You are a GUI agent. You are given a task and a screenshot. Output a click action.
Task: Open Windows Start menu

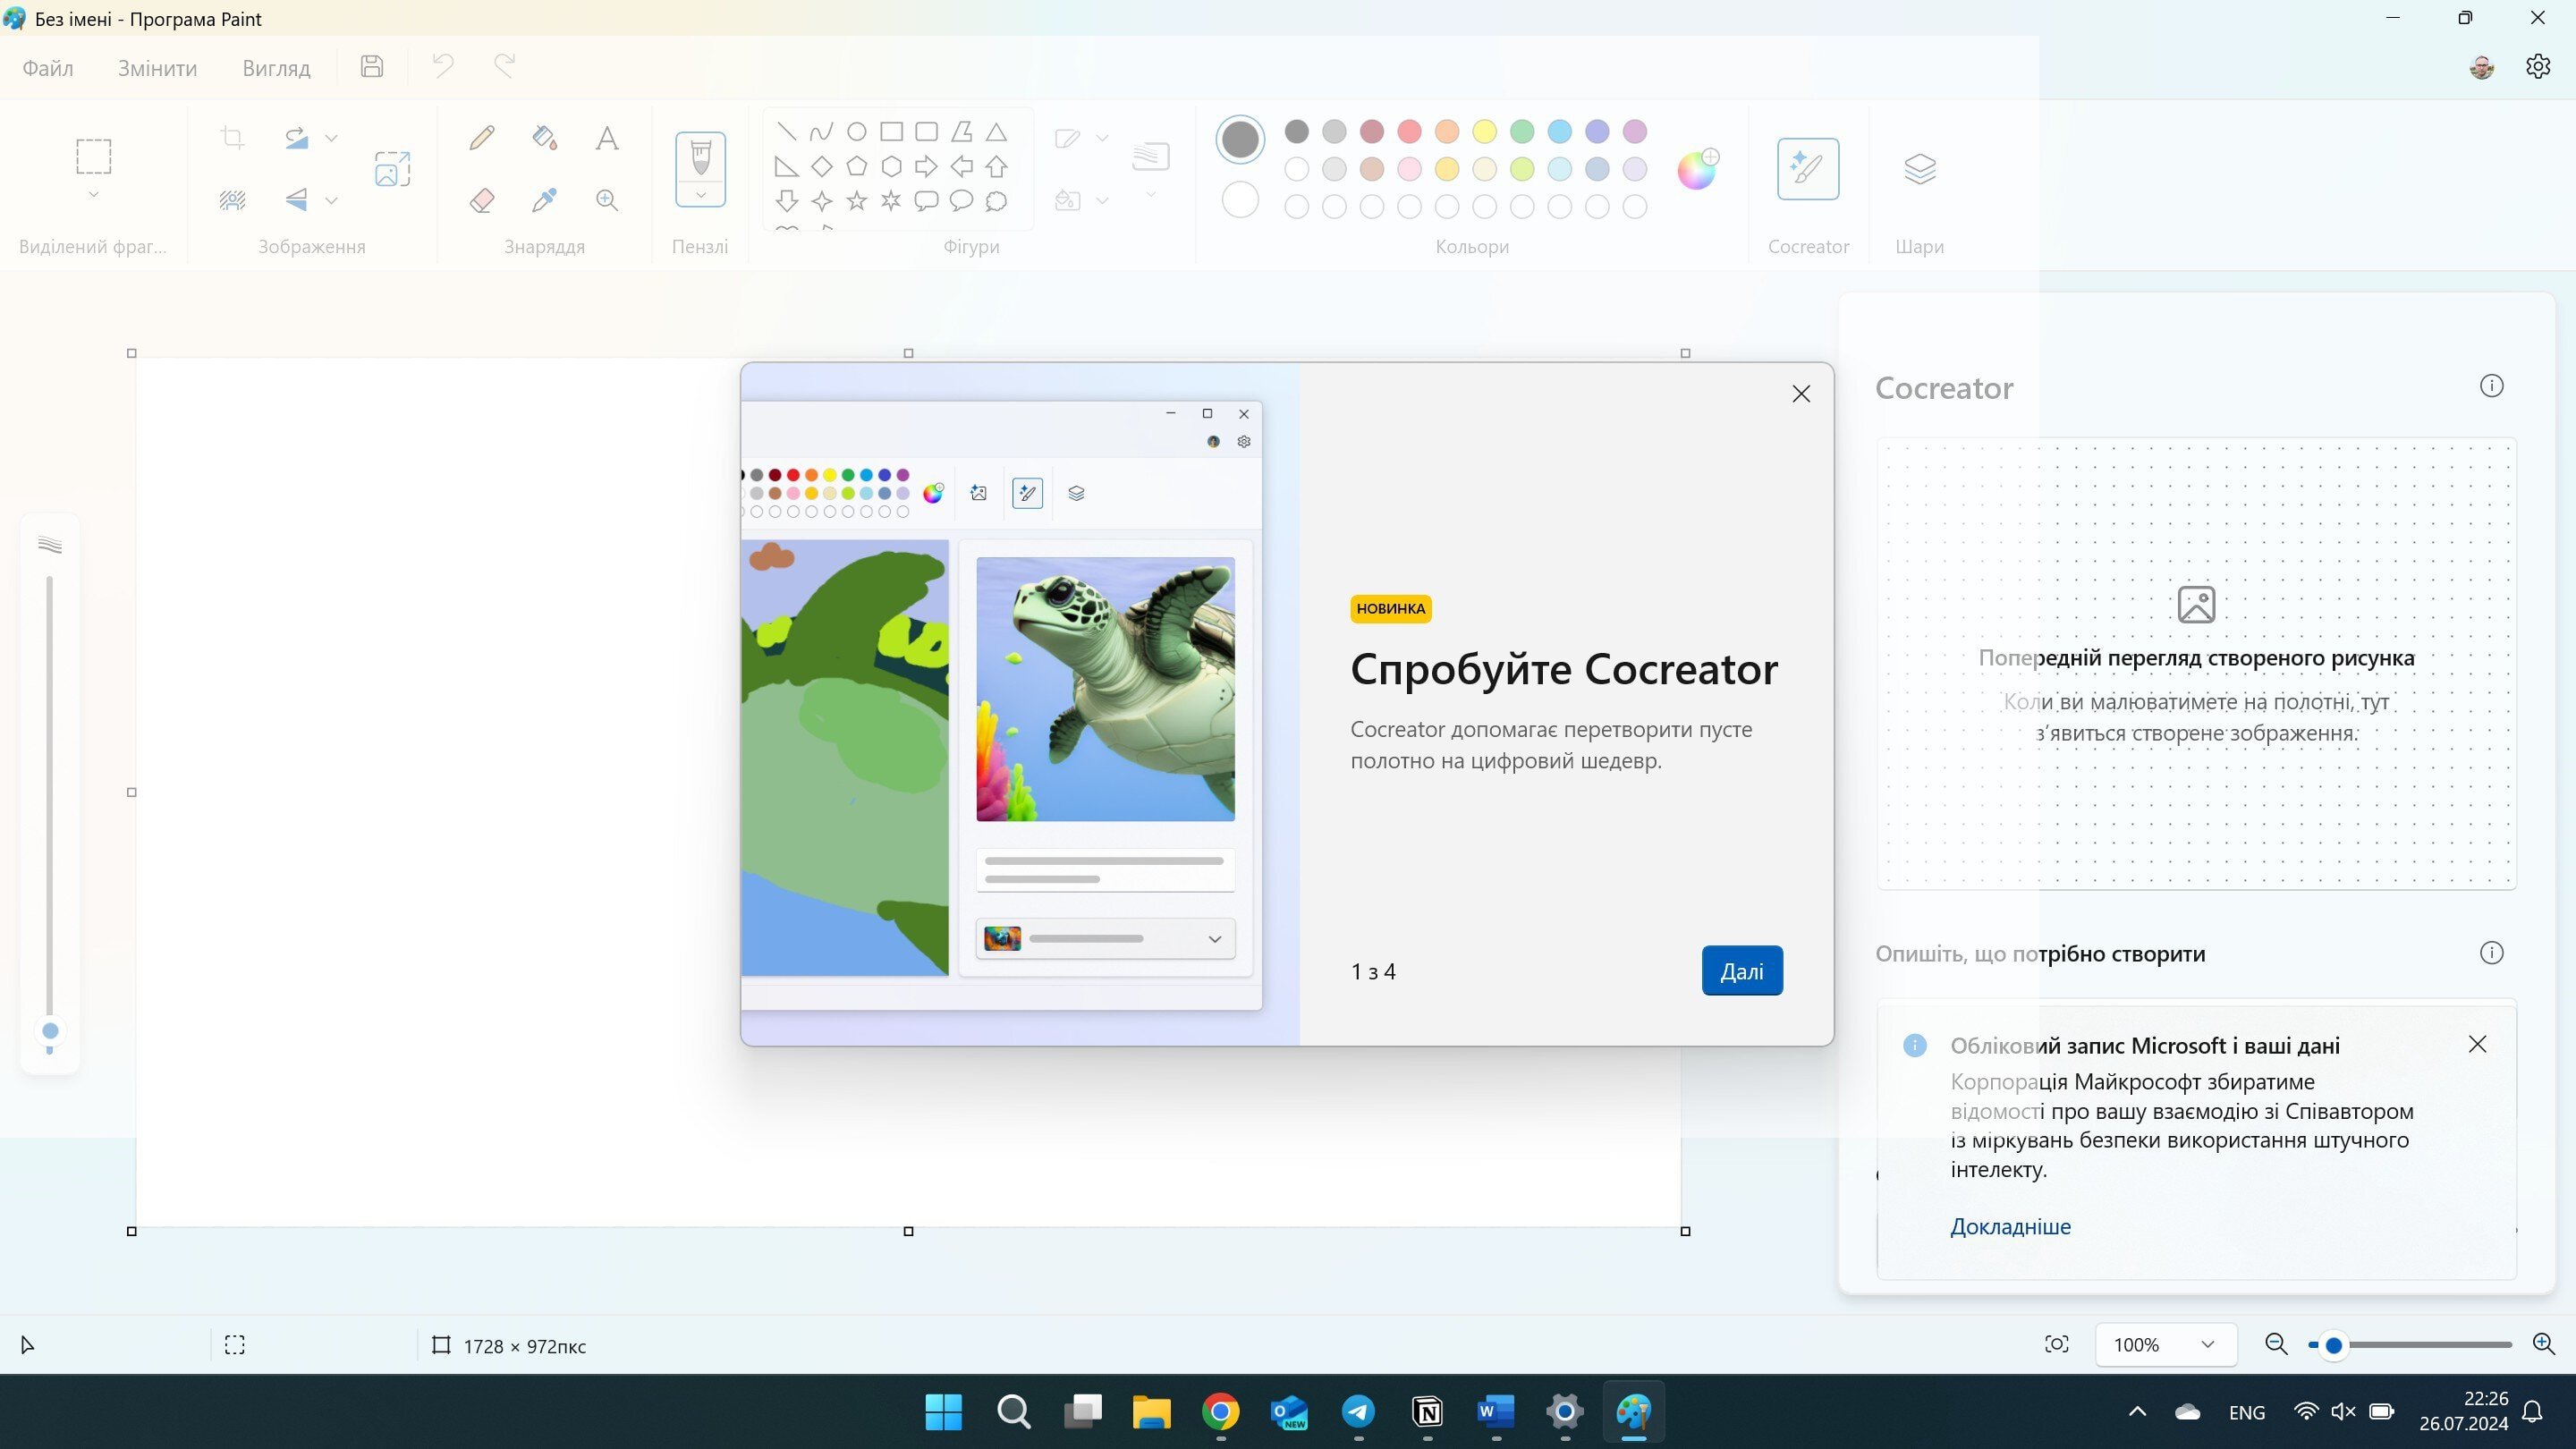(943, 1412)
